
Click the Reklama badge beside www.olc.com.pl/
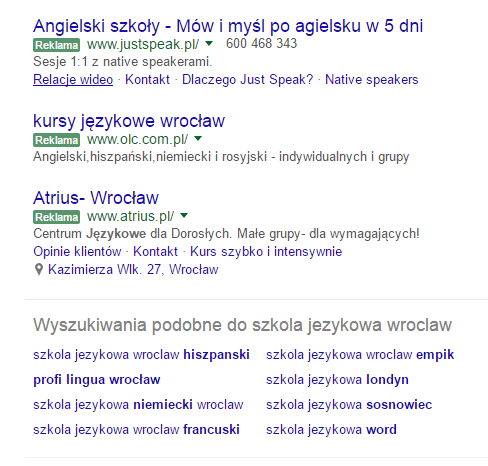(x=56, y=140)
